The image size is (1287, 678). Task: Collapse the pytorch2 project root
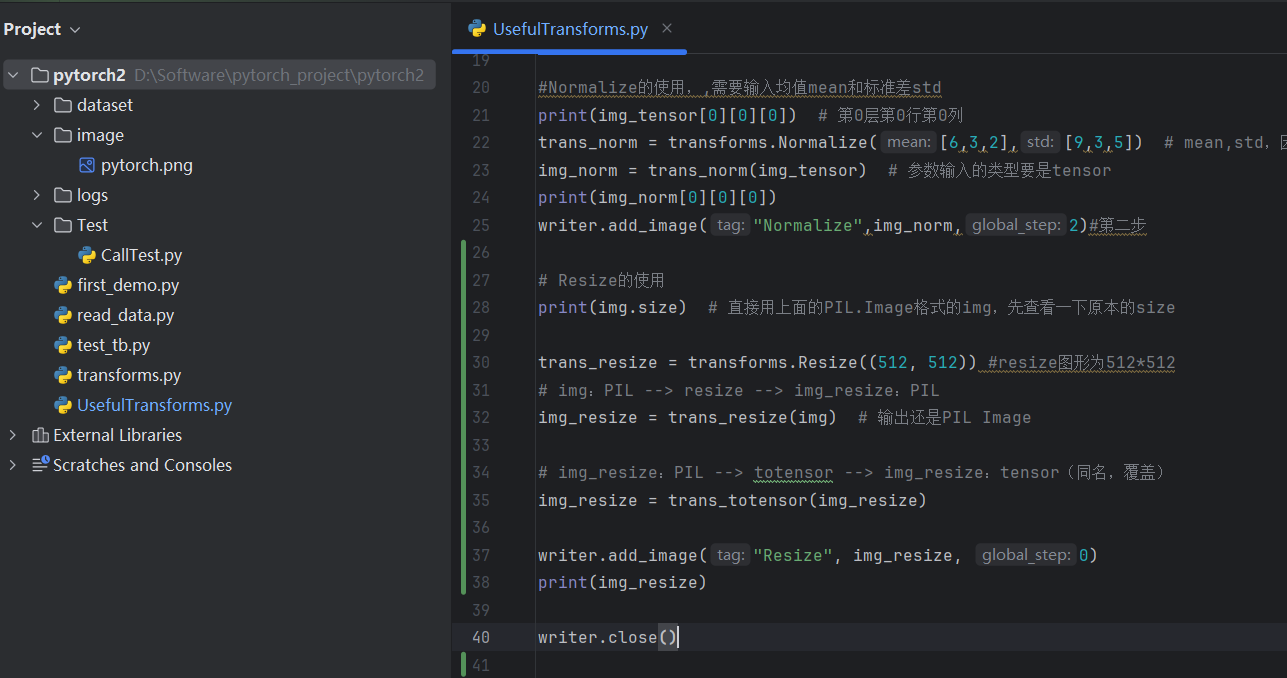[x=14, y=74]
